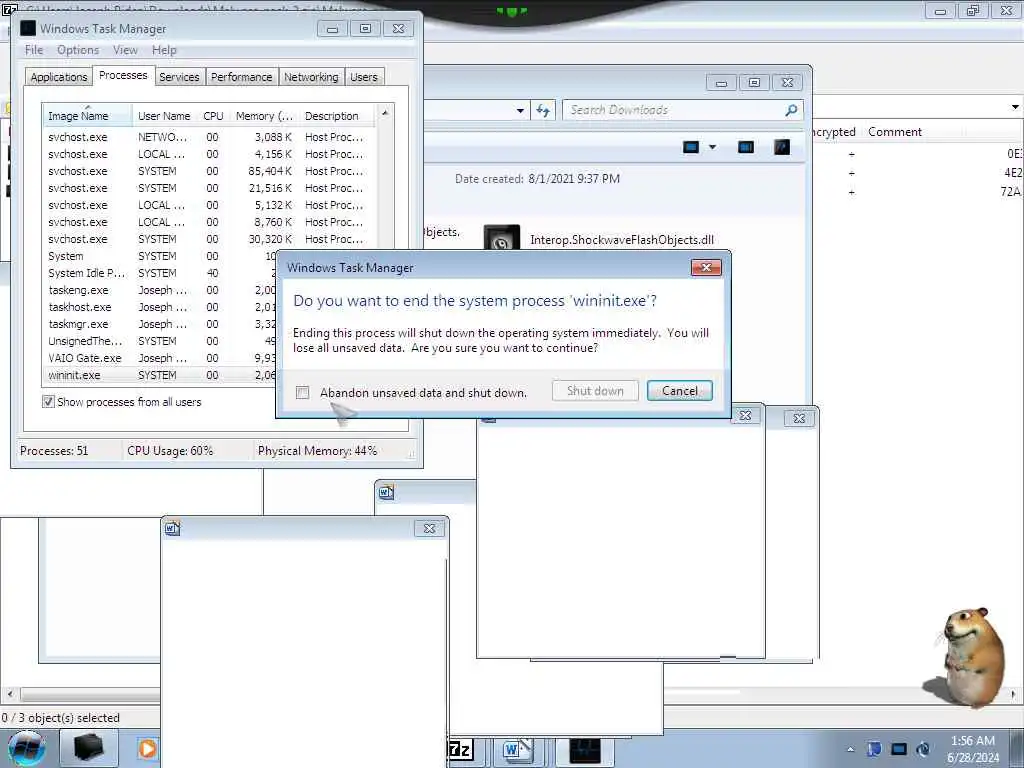
Task: Close the lower-left blank Word window
Action: click(429, 528)
